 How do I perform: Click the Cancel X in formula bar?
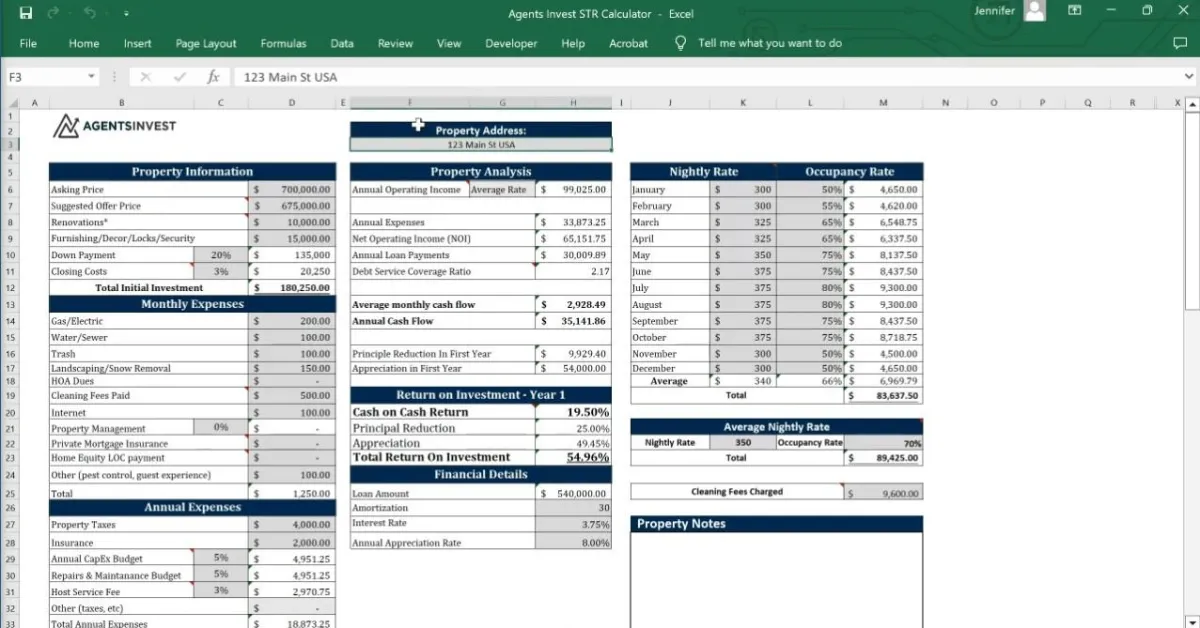click(146, 77)
